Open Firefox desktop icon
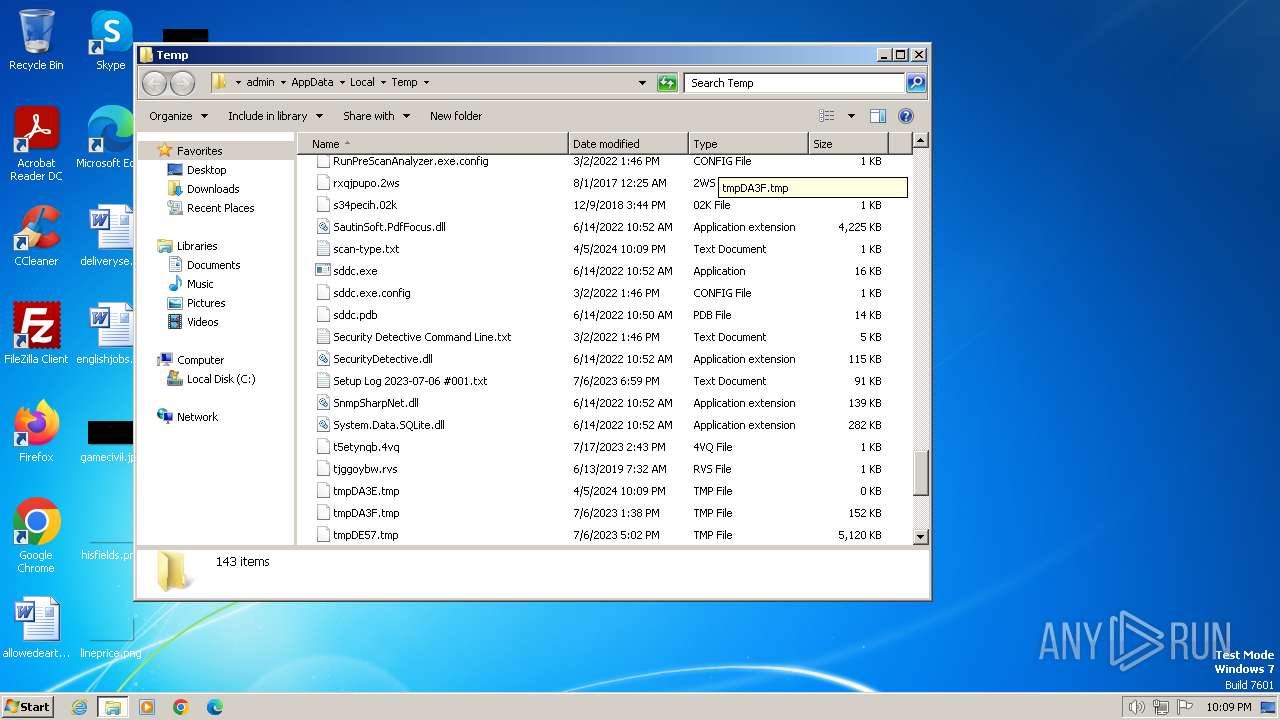The image size is (1280, 720). pyautogui.click(x=36, y=432)
